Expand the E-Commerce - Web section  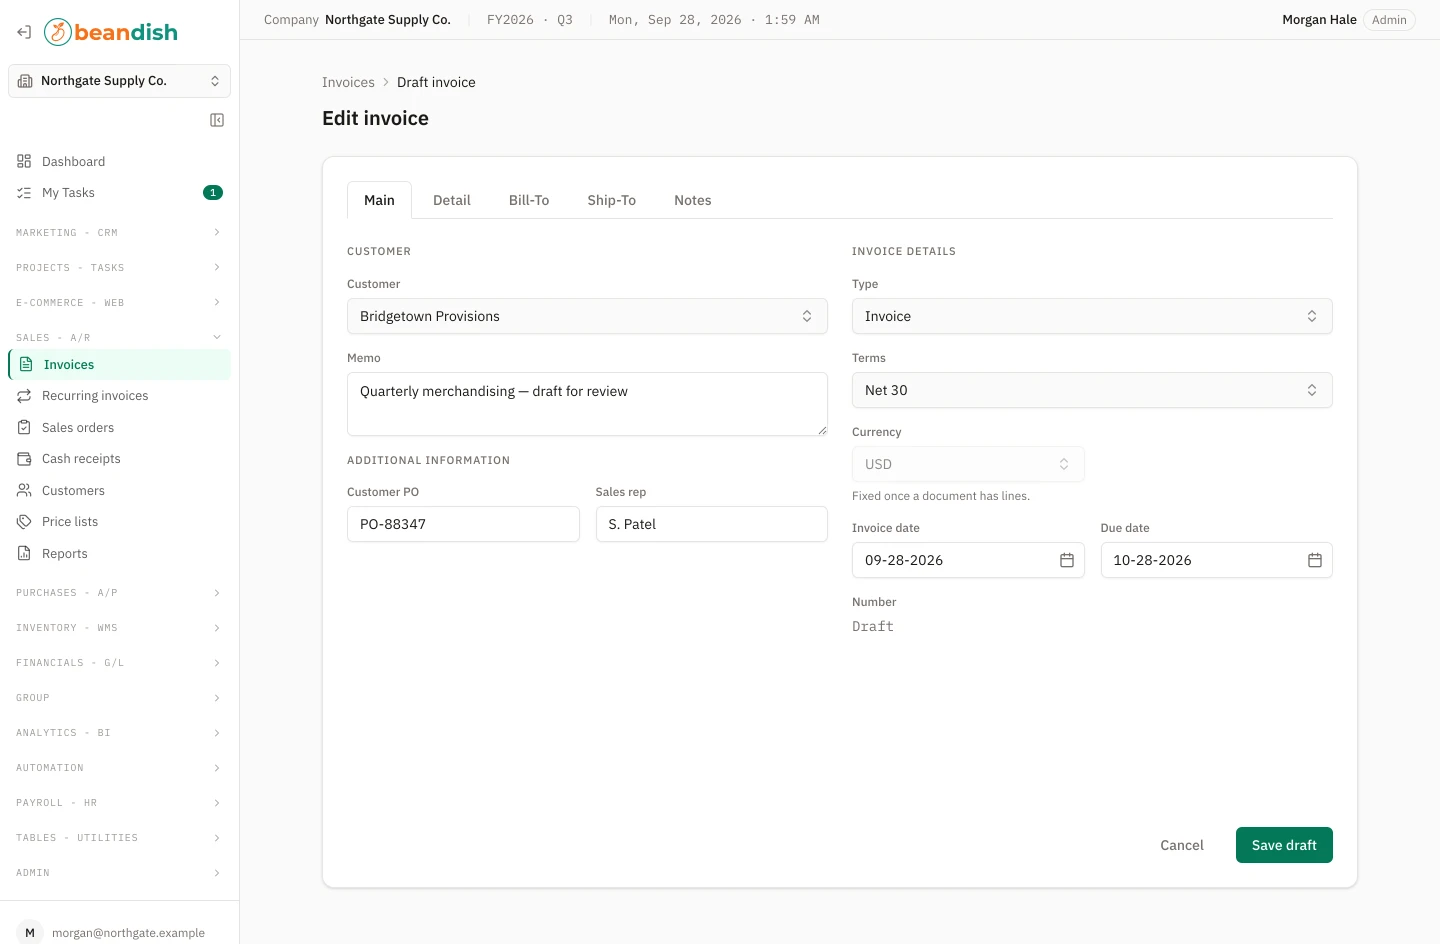[119, 303]
